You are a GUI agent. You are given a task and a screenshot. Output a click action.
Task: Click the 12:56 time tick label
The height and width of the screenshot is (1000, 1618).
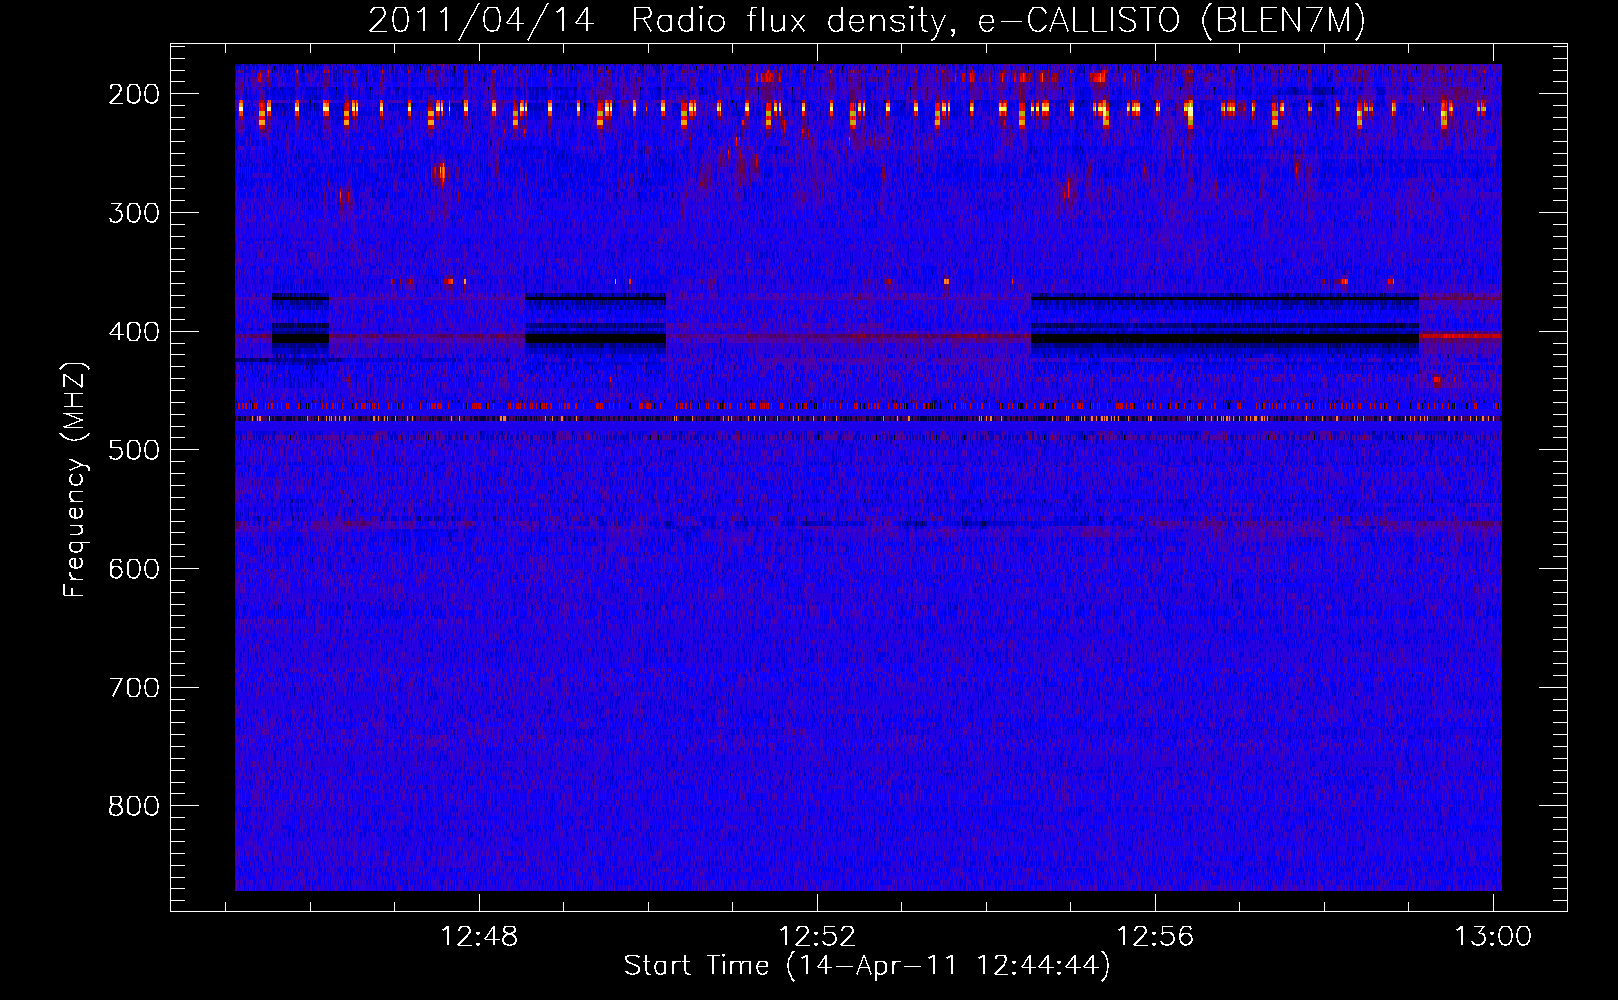coord(1155,936)
